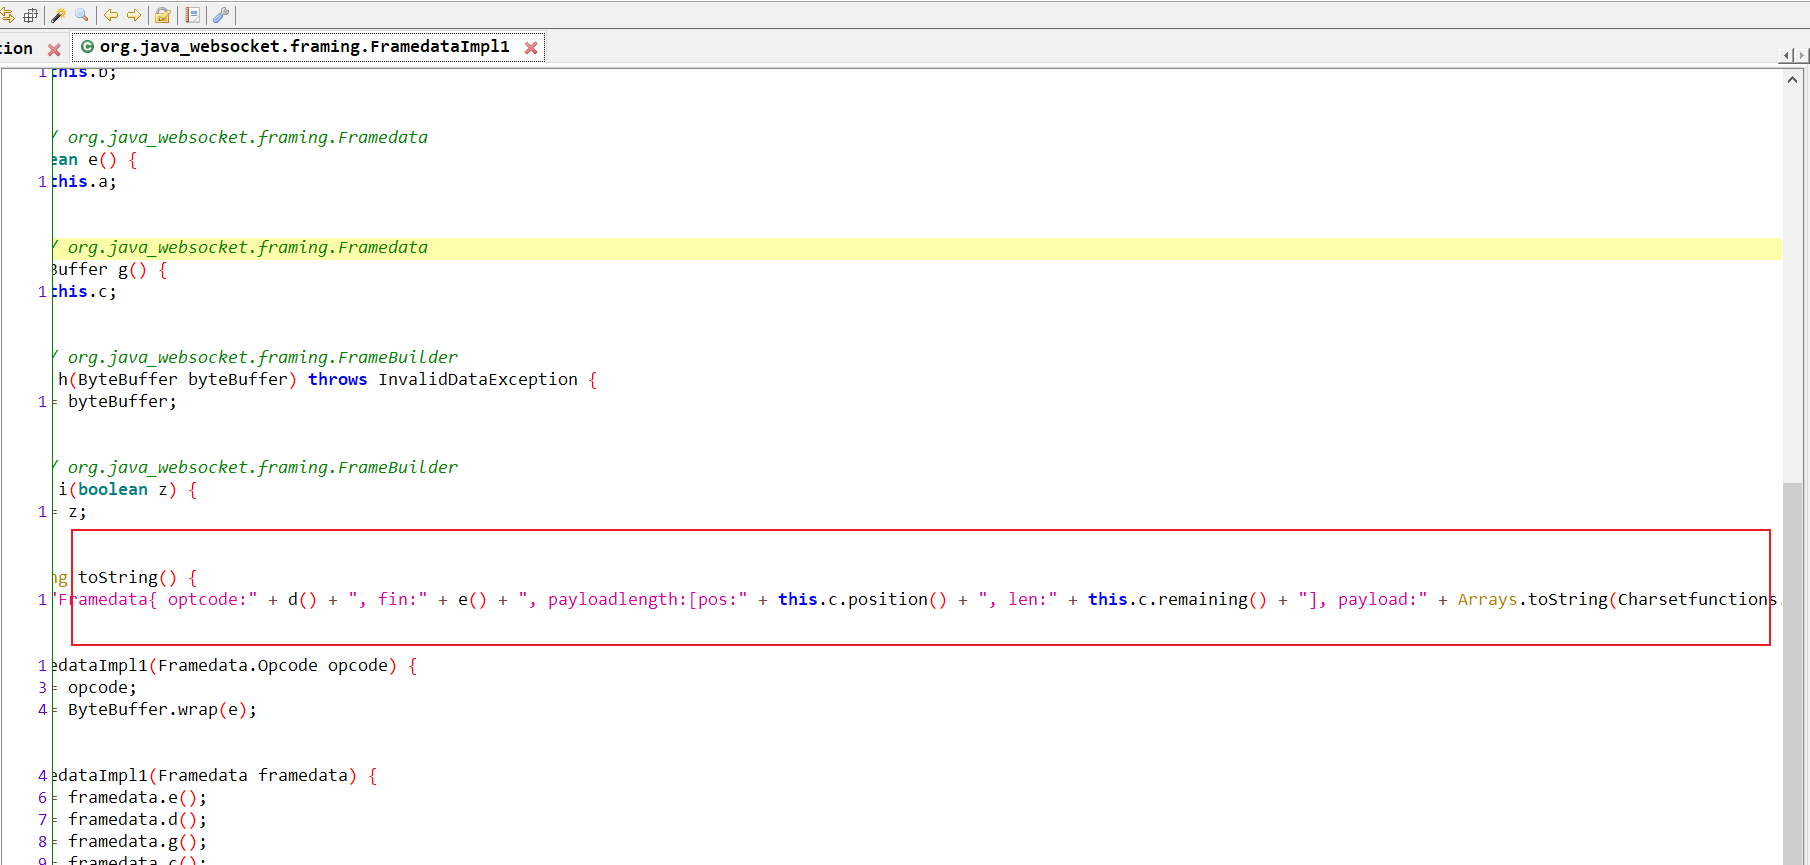The height and width of the screenshot is (865, 1810).
Task: Click 'this.c.remaining()' call in toString
Action: pyautogui.click(x=1177, y=599)
